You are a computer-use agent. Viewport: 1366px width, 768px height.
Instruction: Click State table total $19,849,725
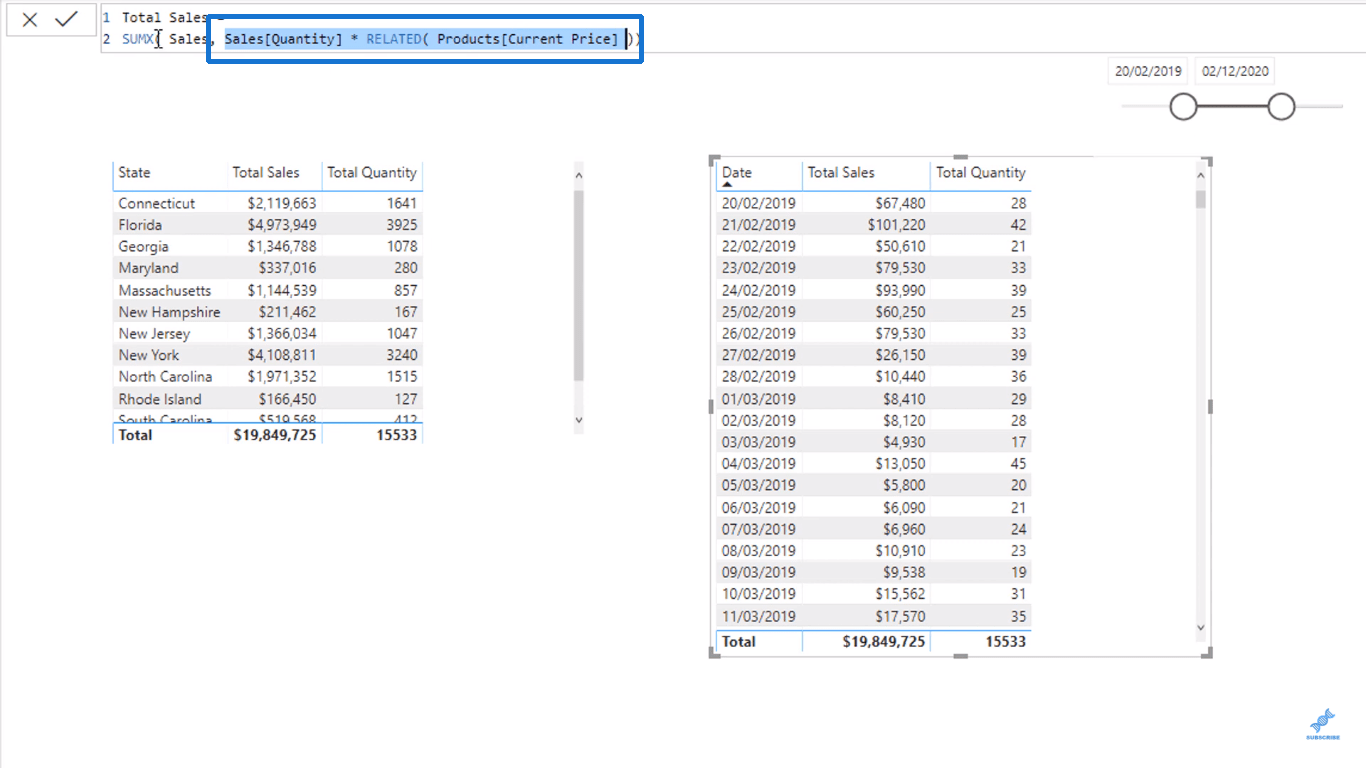click(x=275, y=435)
